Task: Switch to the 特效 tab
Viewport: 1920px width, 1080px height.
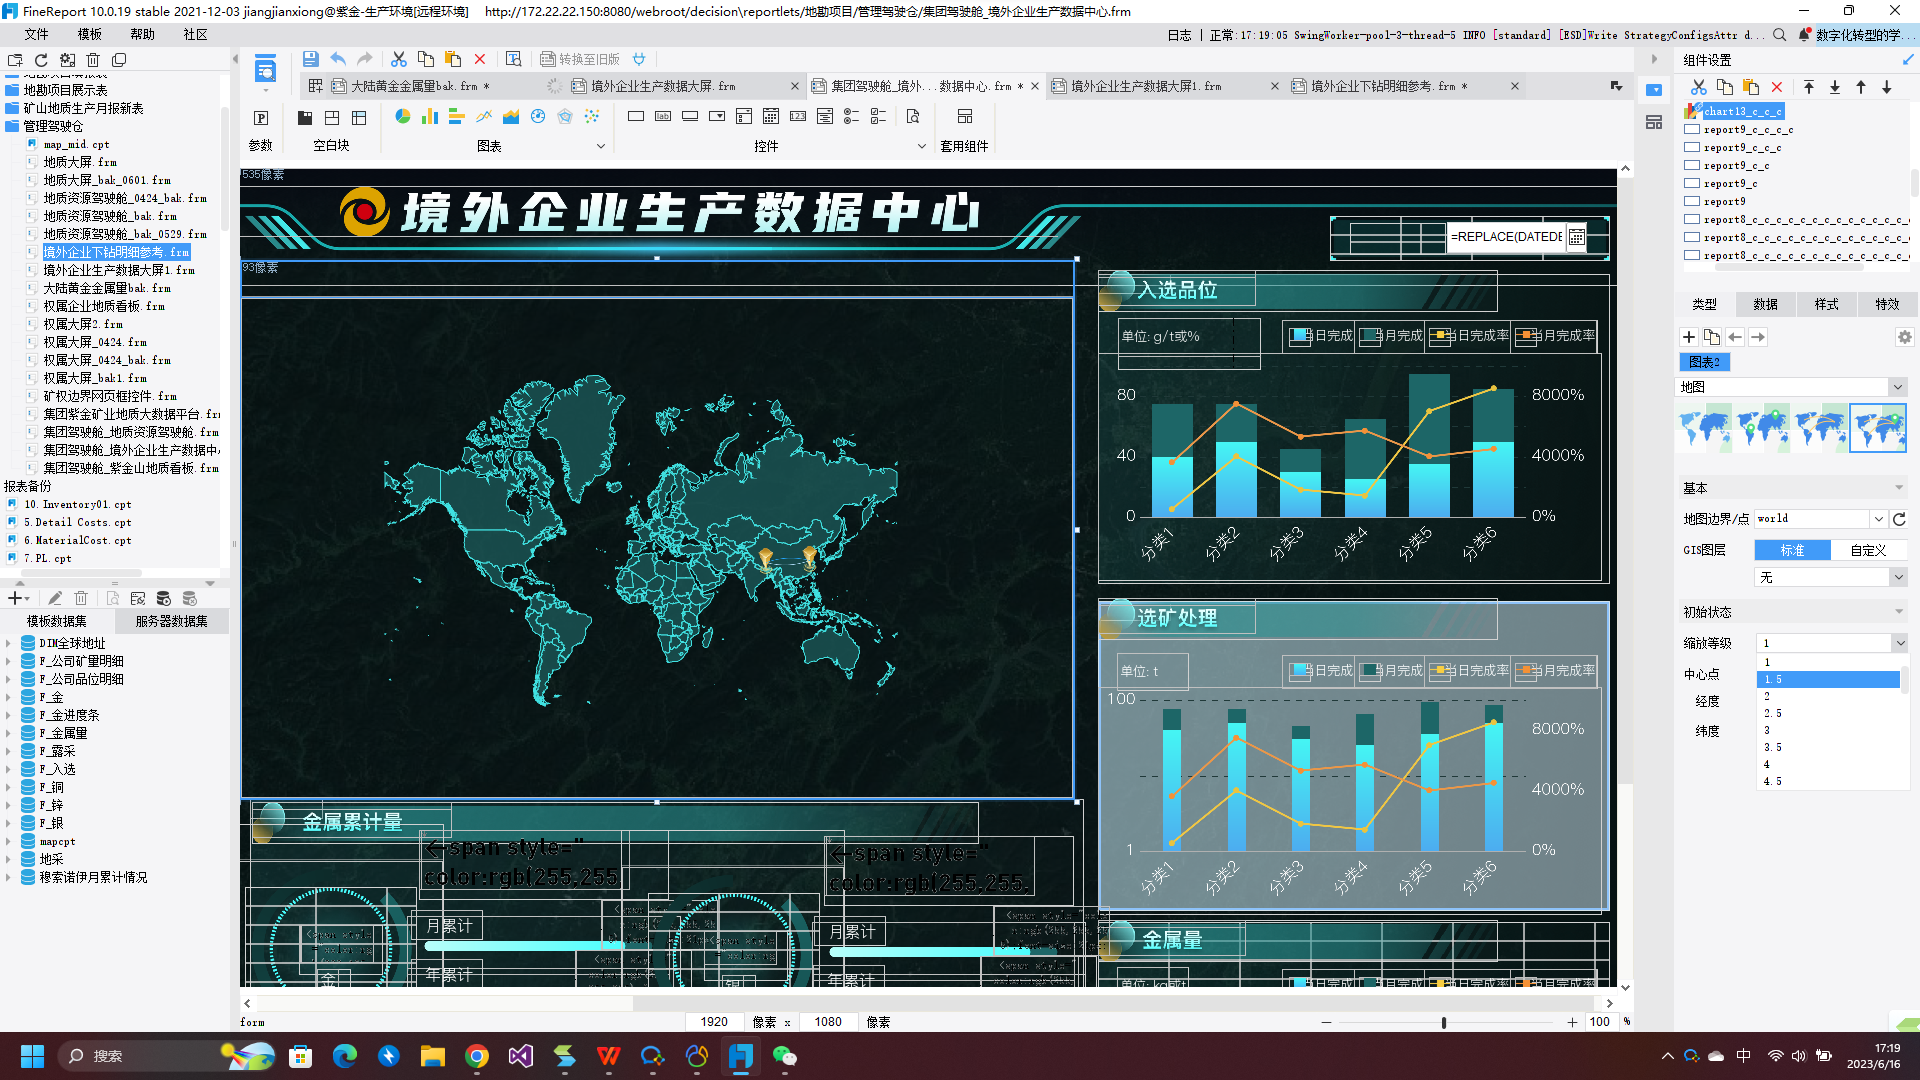Action: coord(1887,304)
